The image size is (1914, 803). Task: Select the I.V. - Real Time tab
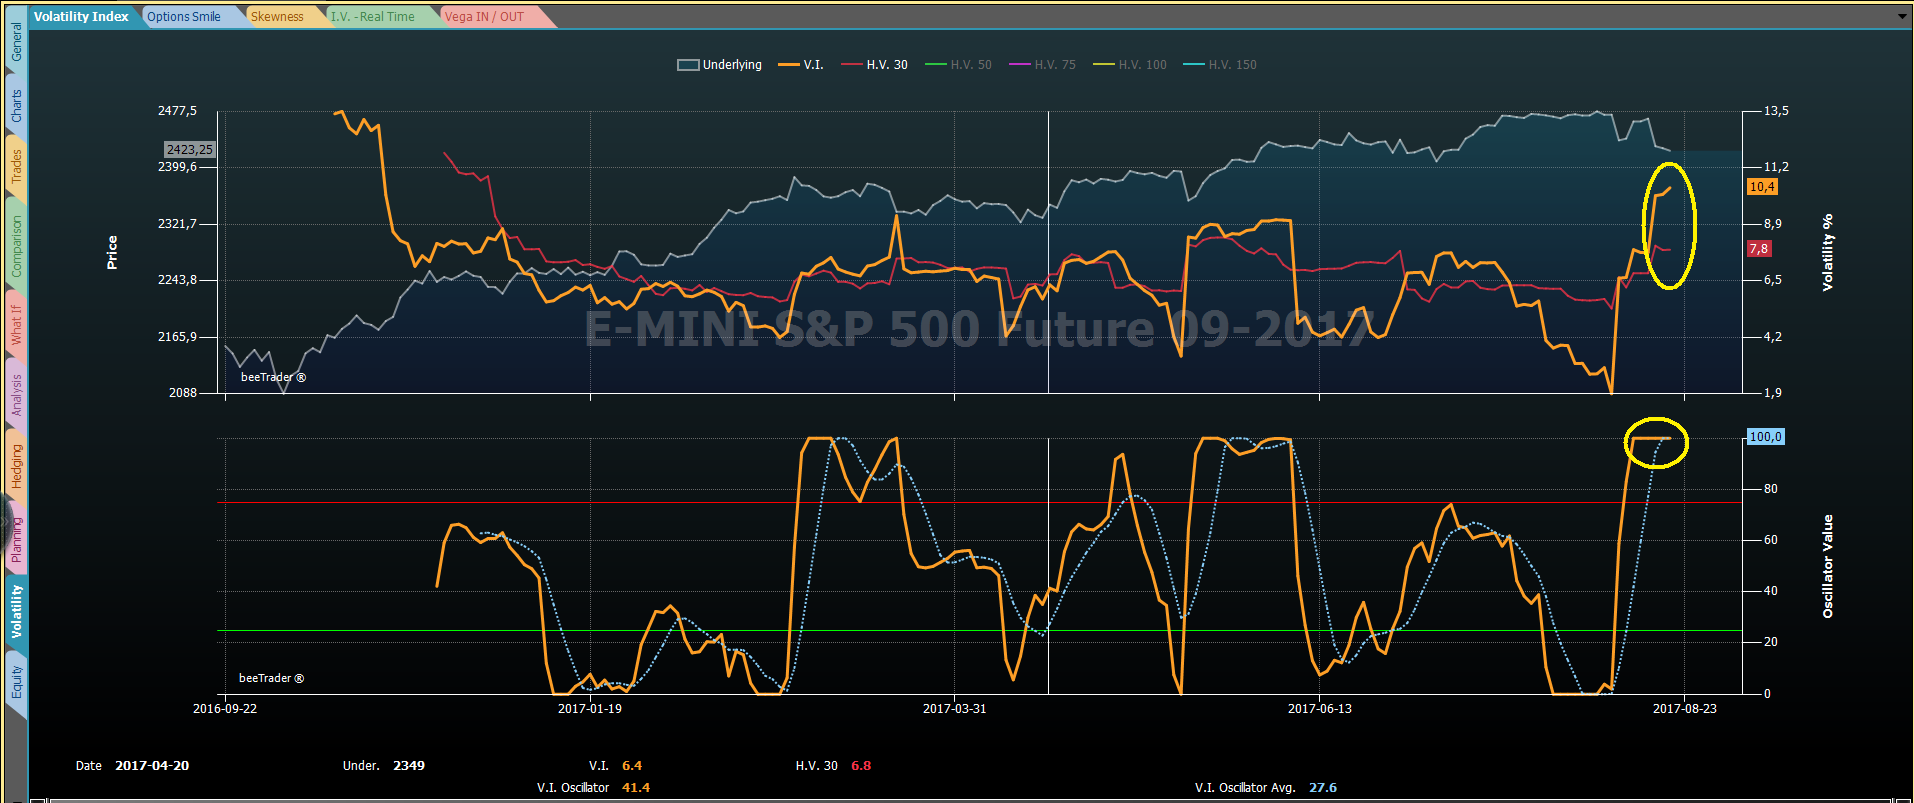(375, 17)
